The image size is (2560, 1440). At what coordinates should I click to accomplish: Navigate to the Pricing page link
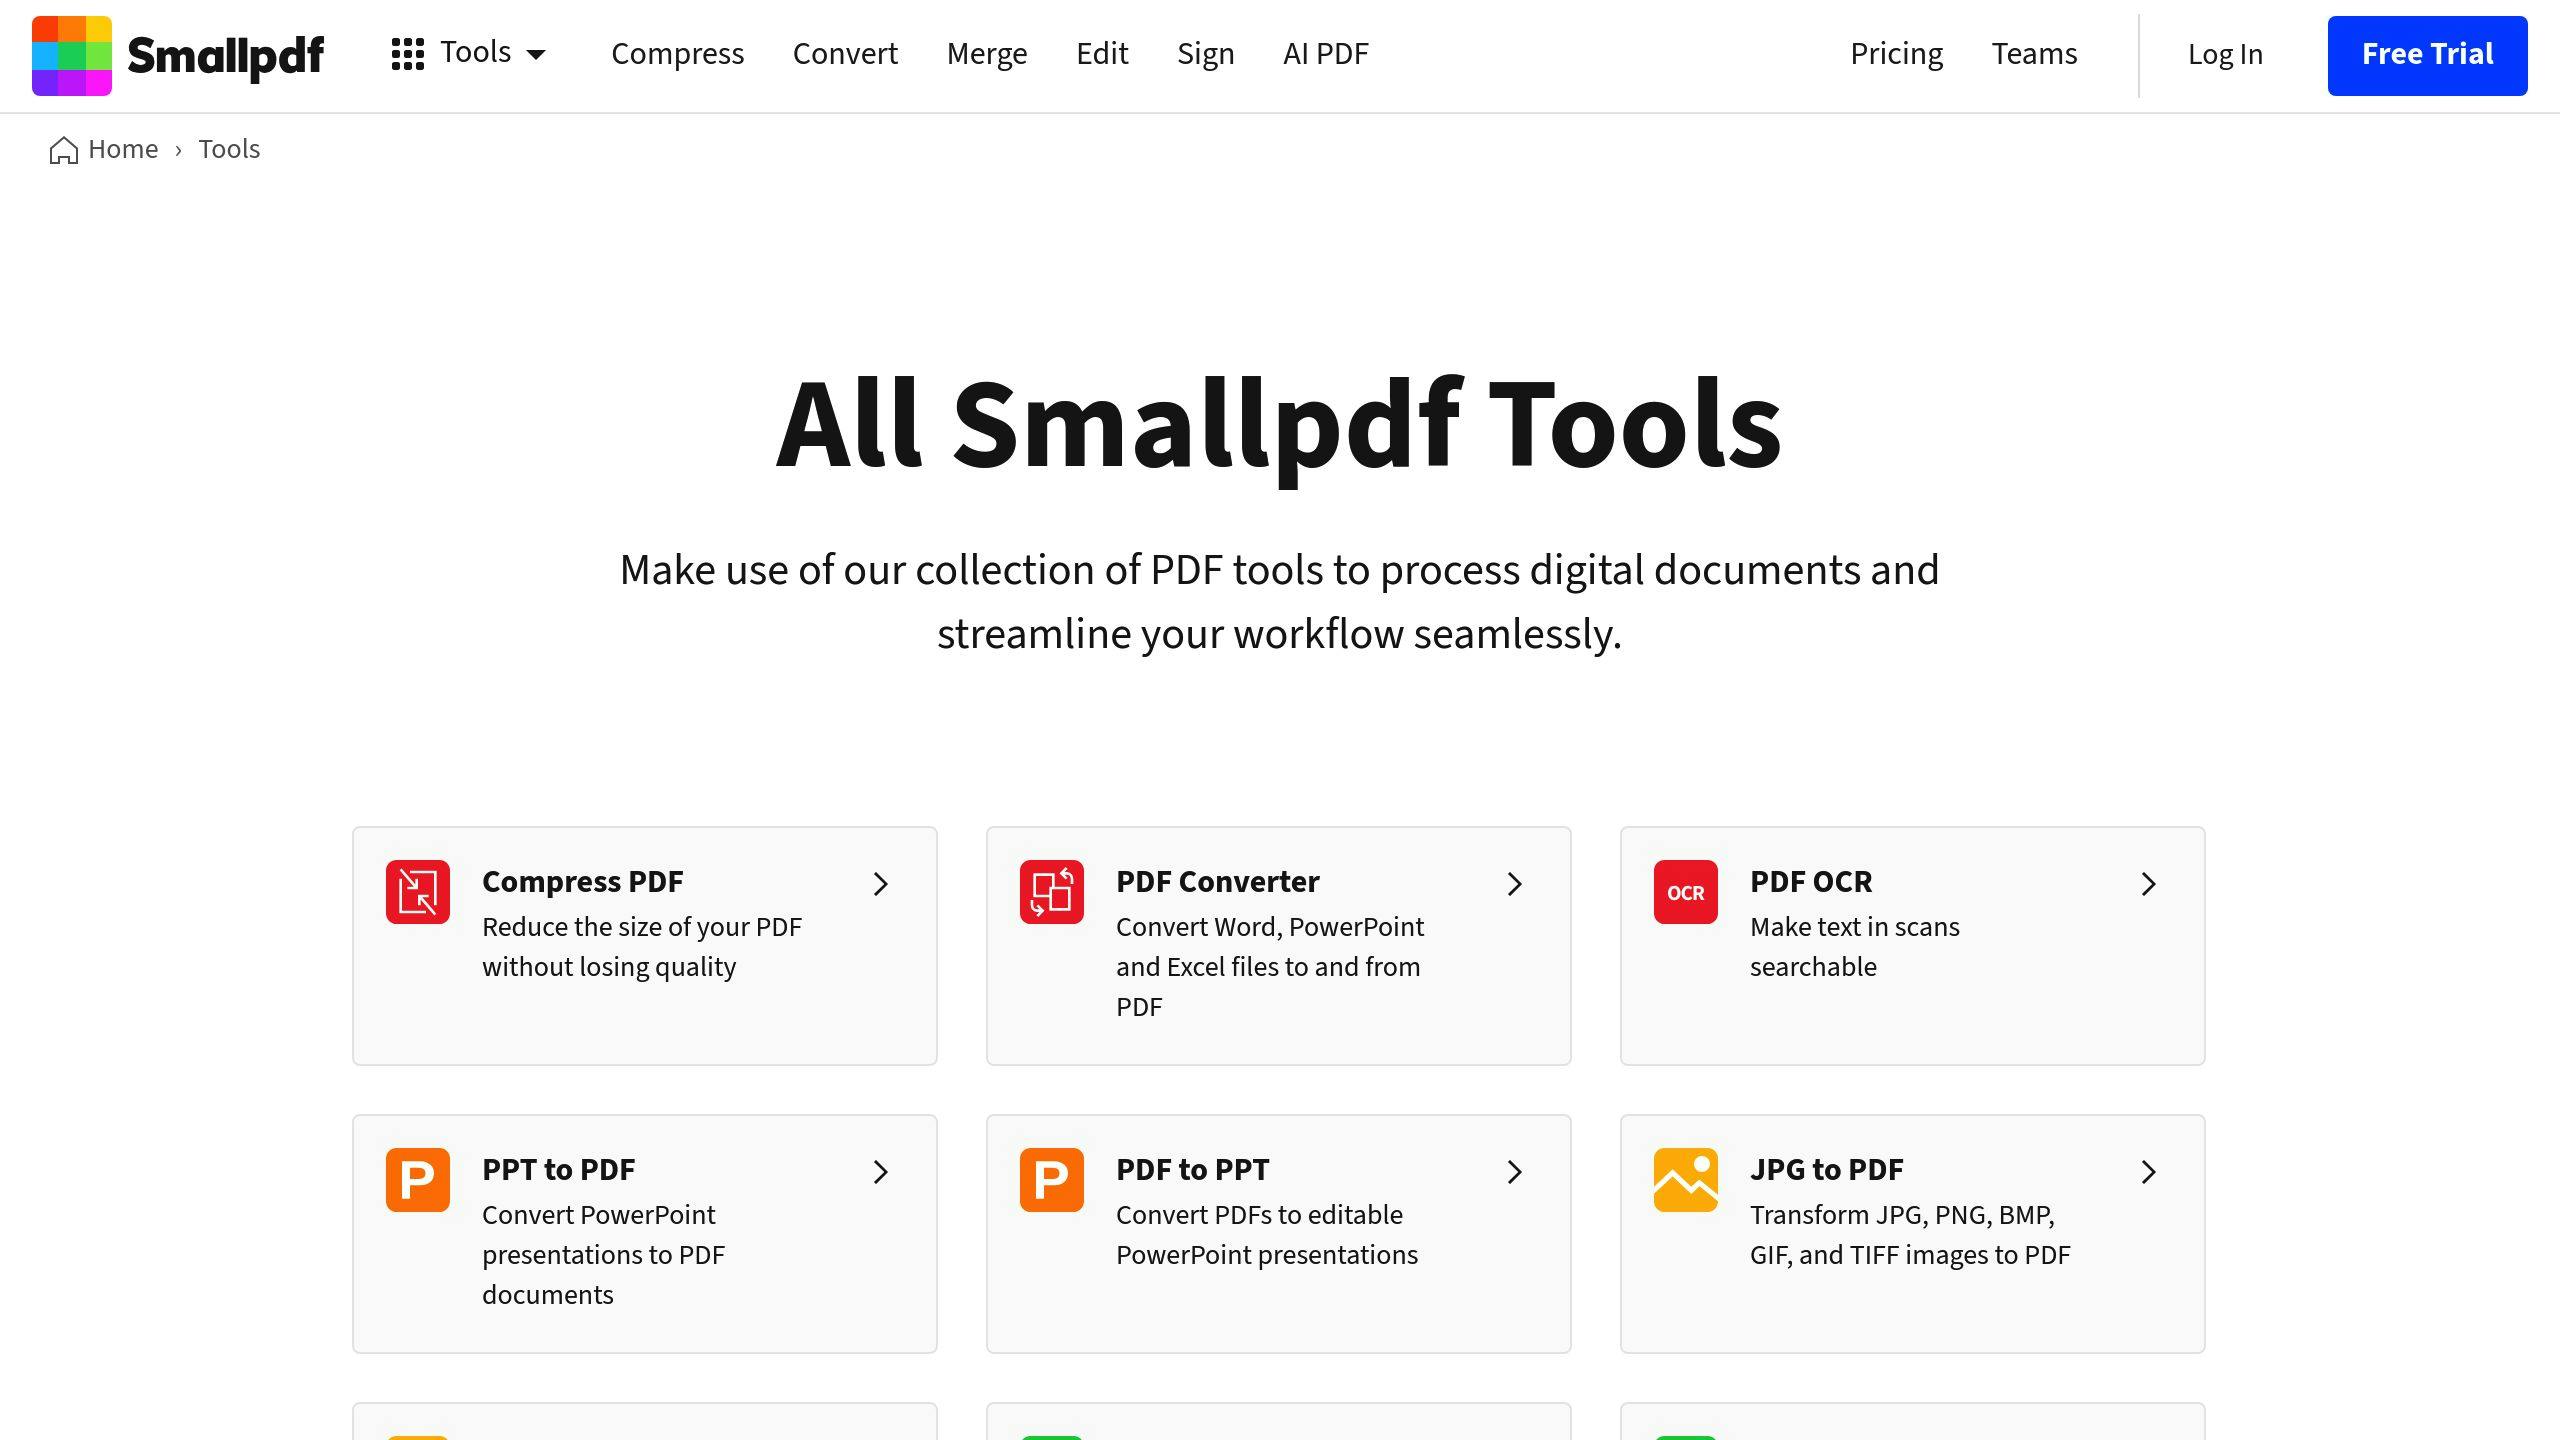click(1895, 55)
